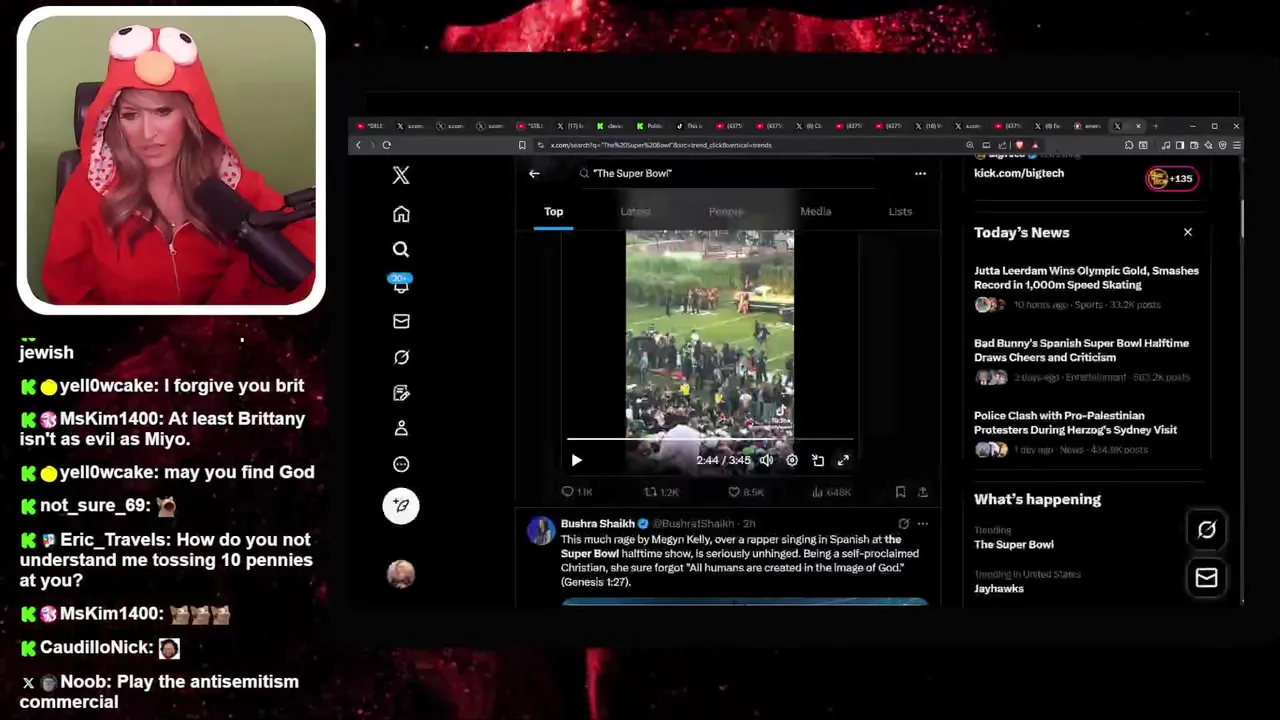Open browser extensions puzzle icon

pyautogui.click(x=1129, y=145)
